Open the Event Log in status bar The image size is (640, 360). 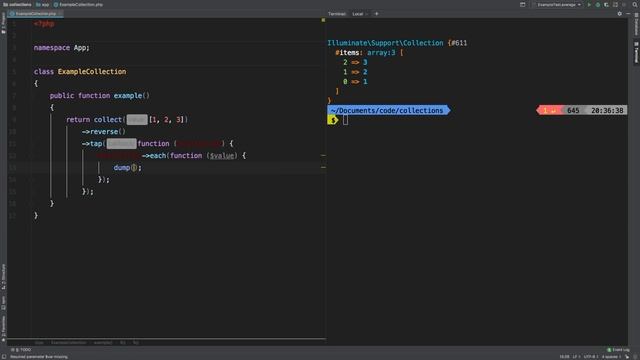point(618,349)
